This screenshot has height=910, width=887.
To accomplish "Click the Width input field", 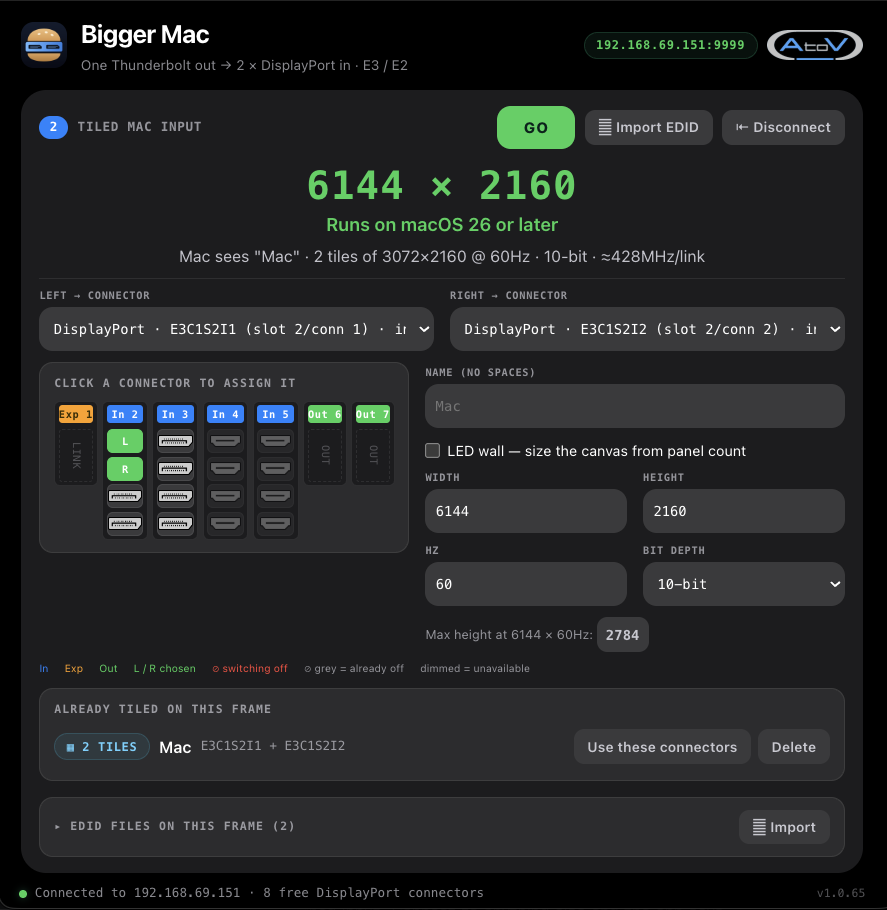I will point(526,511).
